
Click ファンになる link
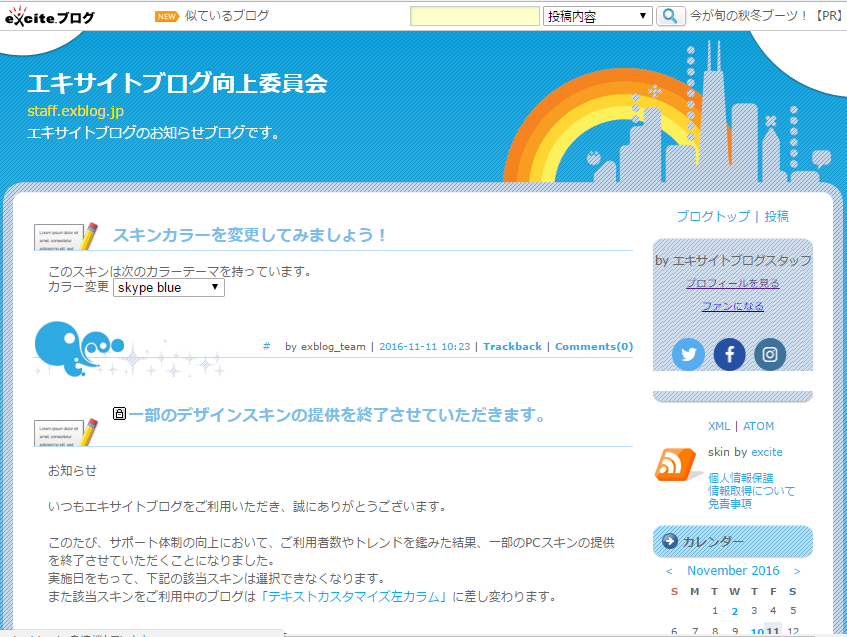[732, 306]
